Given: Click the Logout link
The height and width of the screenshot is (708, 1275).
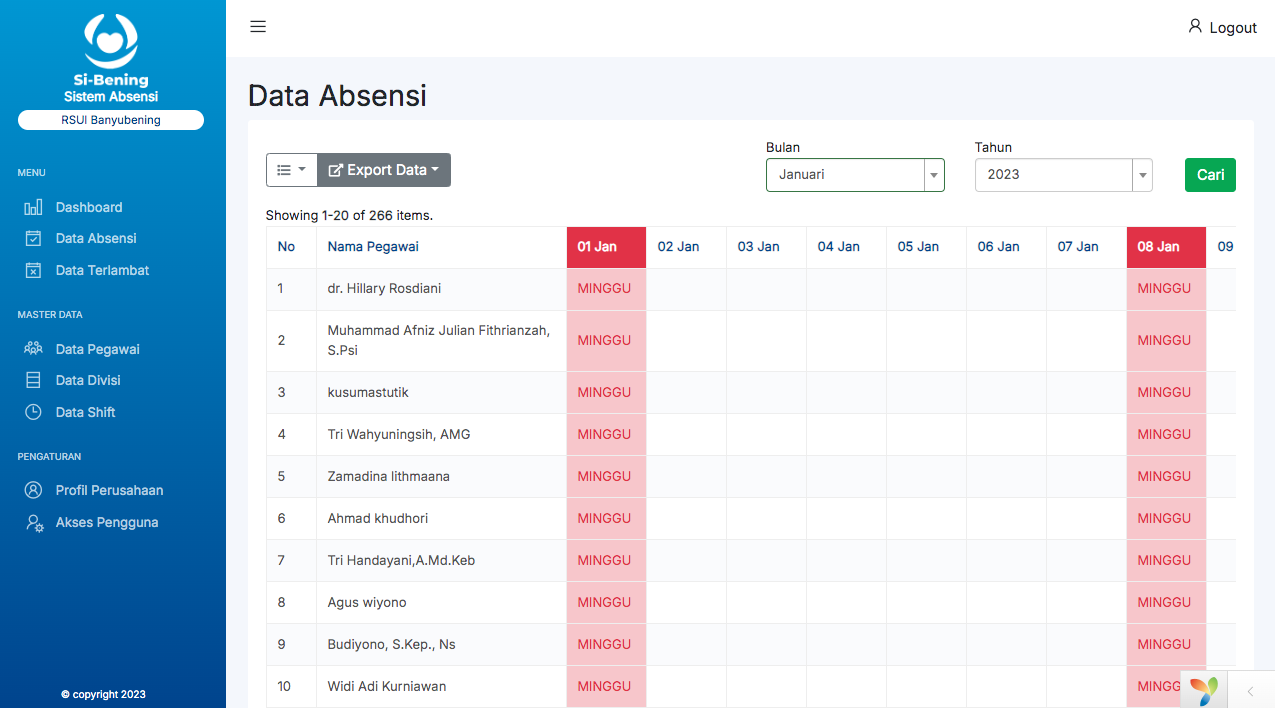Looking at the screenshot, I should point(1222,28).
